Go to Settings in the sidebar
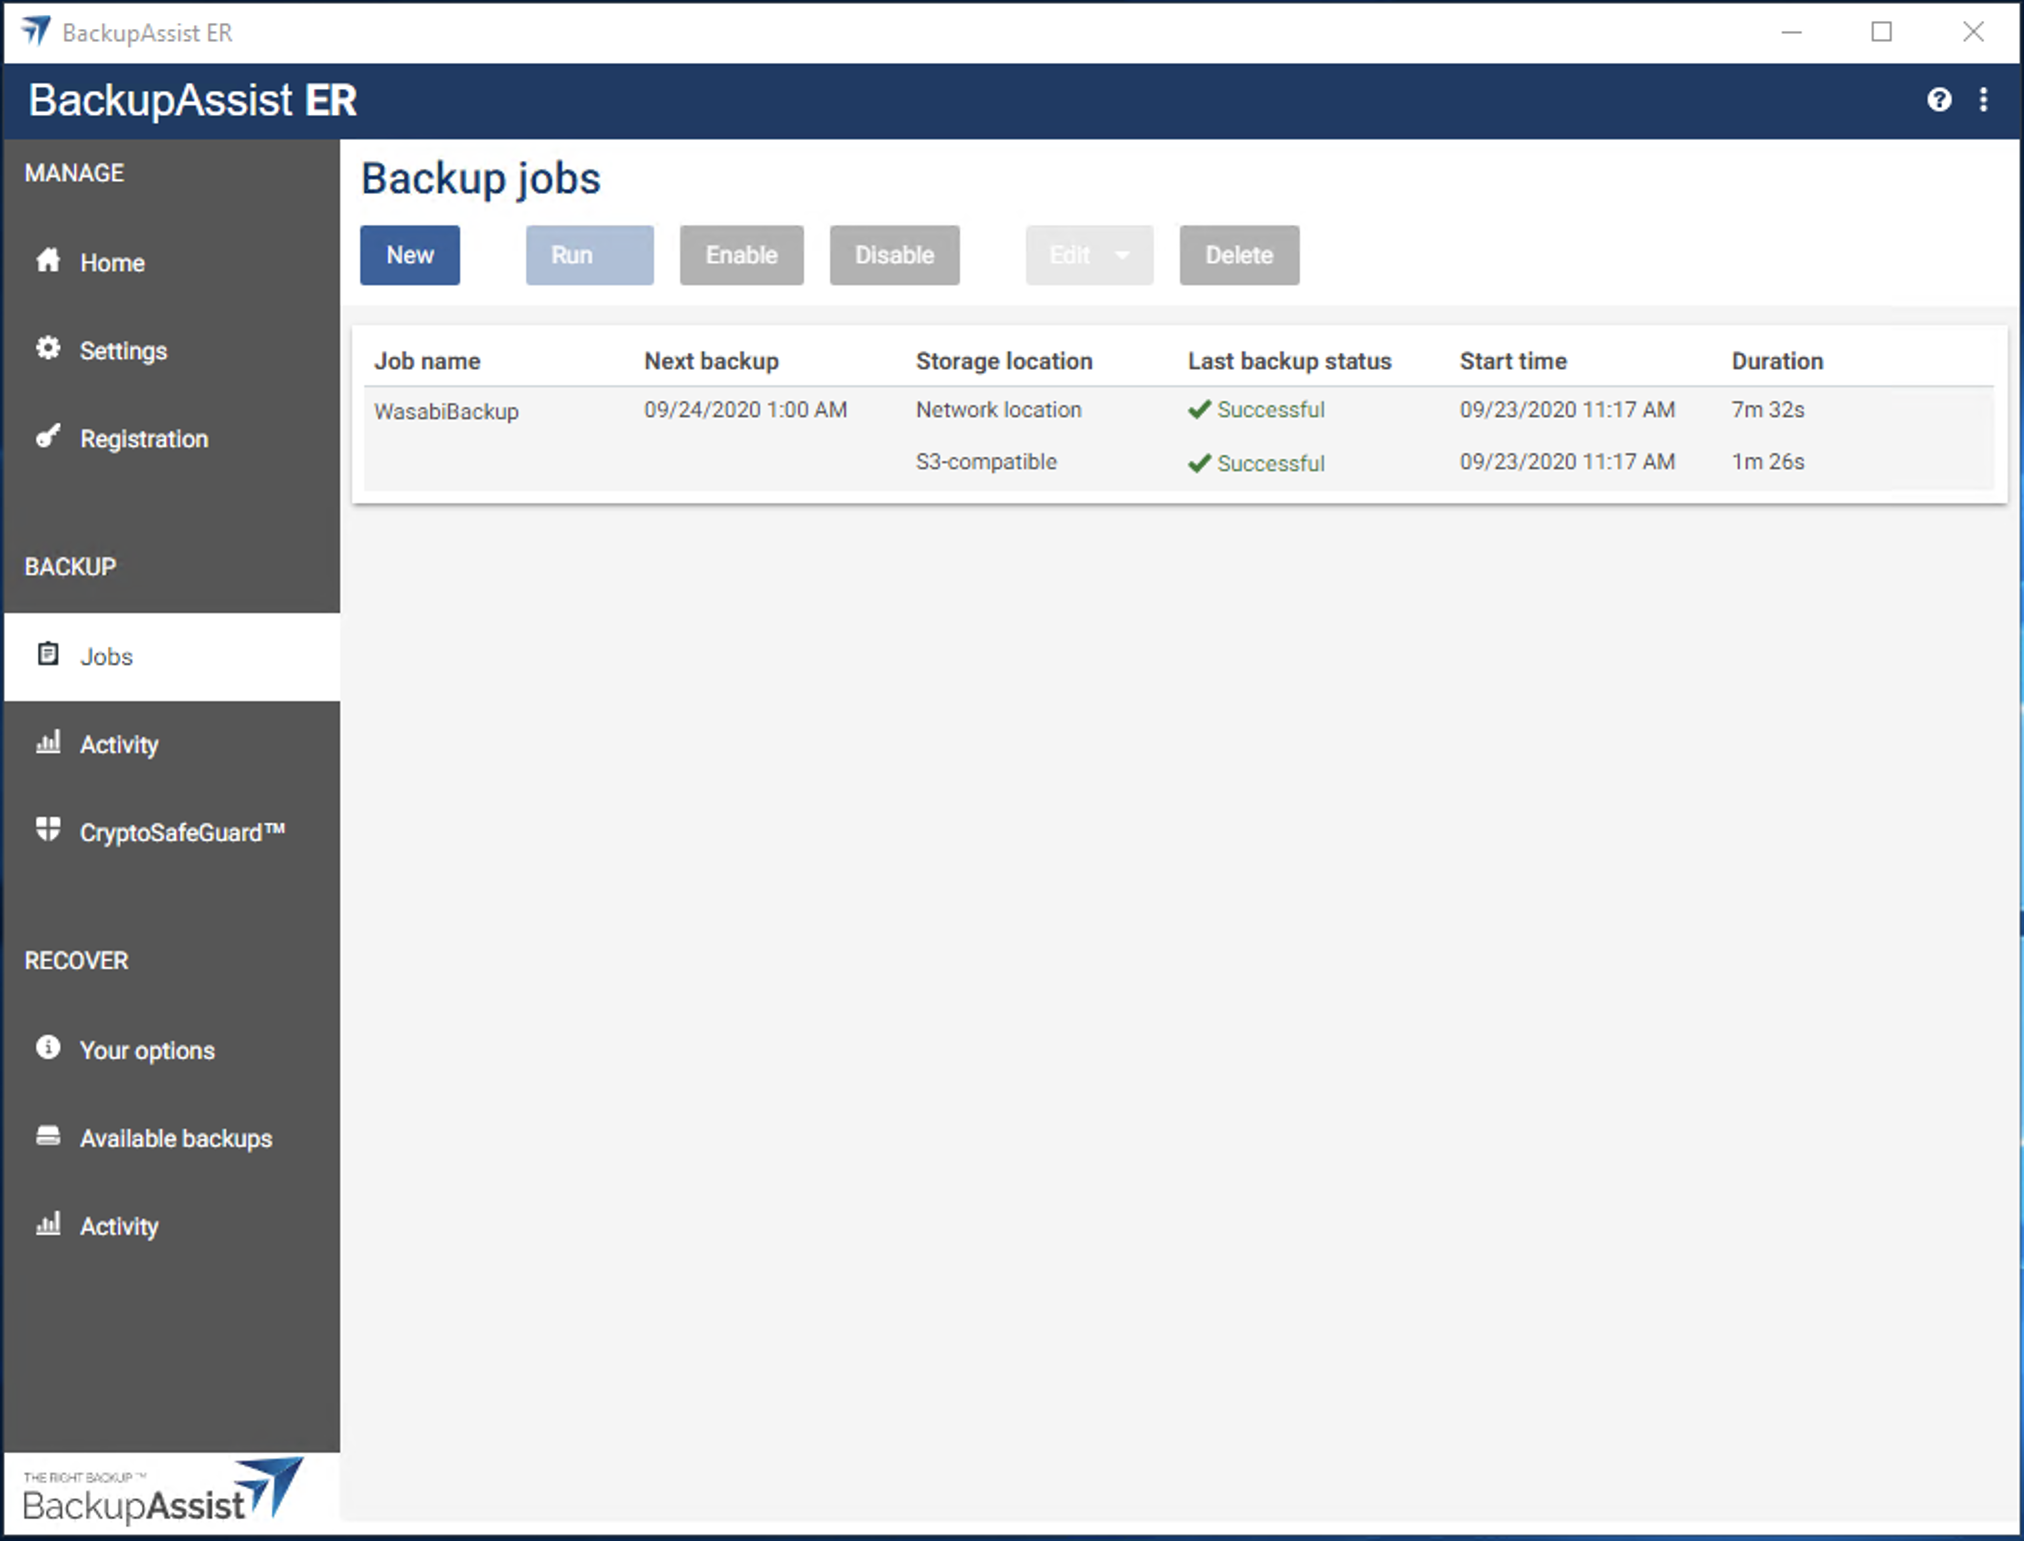This screenshot has width=2024, height=1541. (x=172, y=351)
